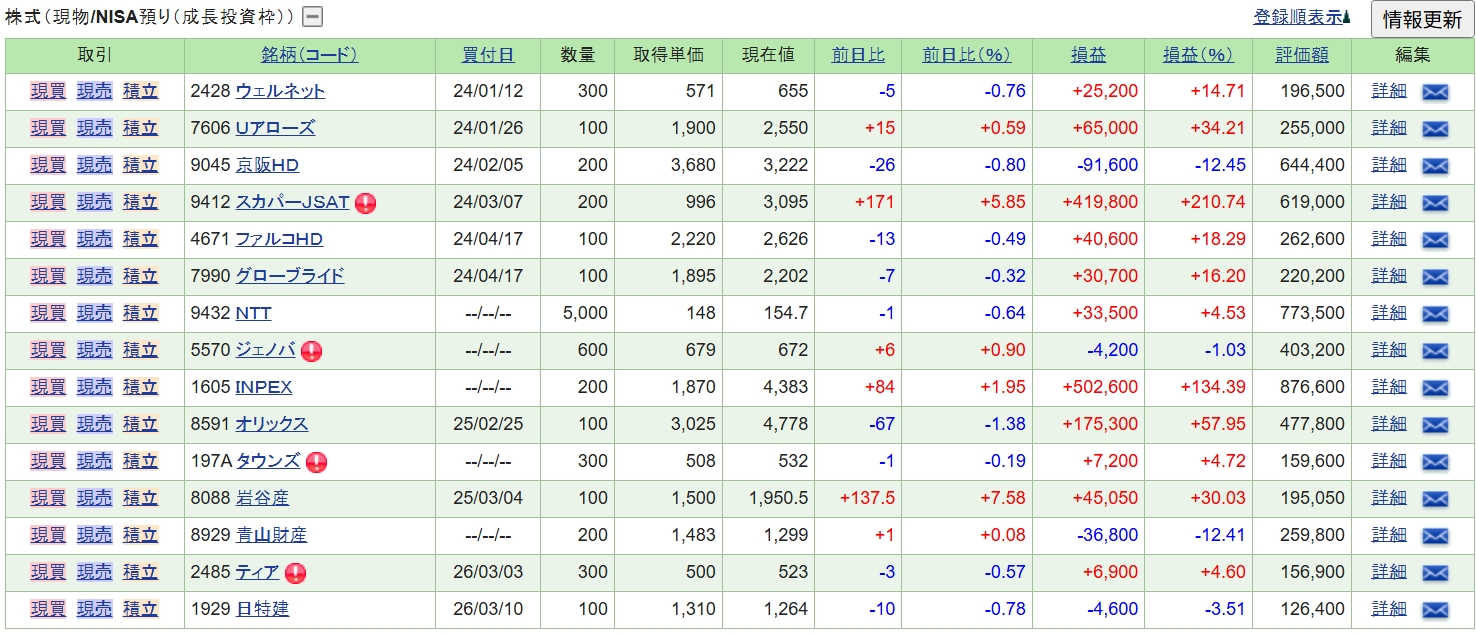The height and width of the screenshot is (634, 1476).
Task: Click the mail icon in the INPEX row
Action: pos(1435,388)
